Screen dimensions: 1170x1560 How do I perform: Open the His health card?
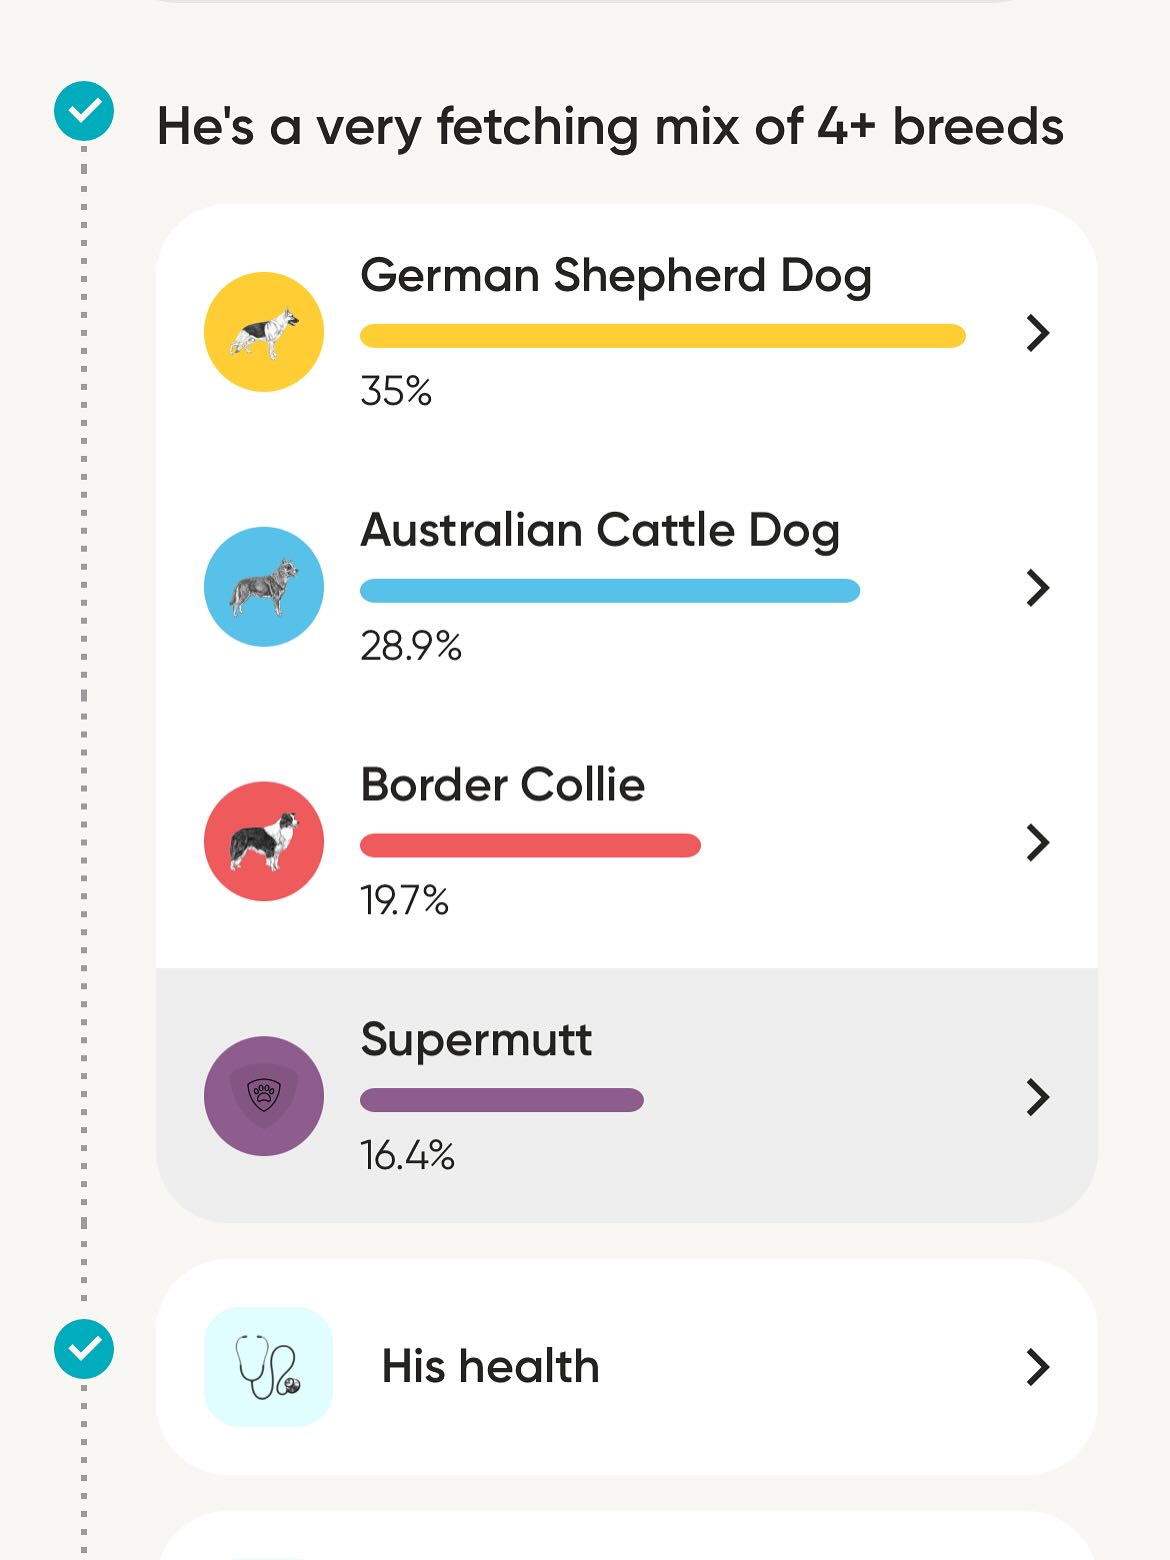tap(626, 1367)
